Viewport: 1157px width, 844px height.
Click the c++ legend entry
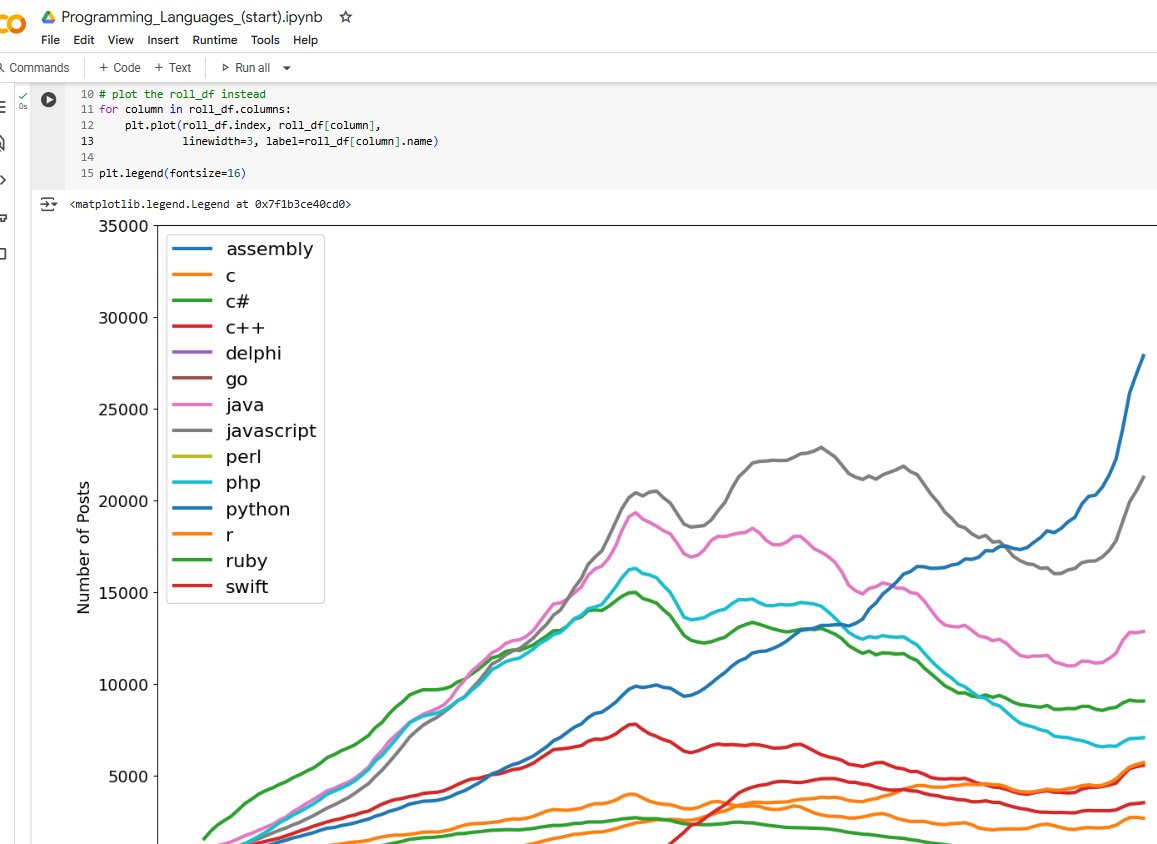218,327
